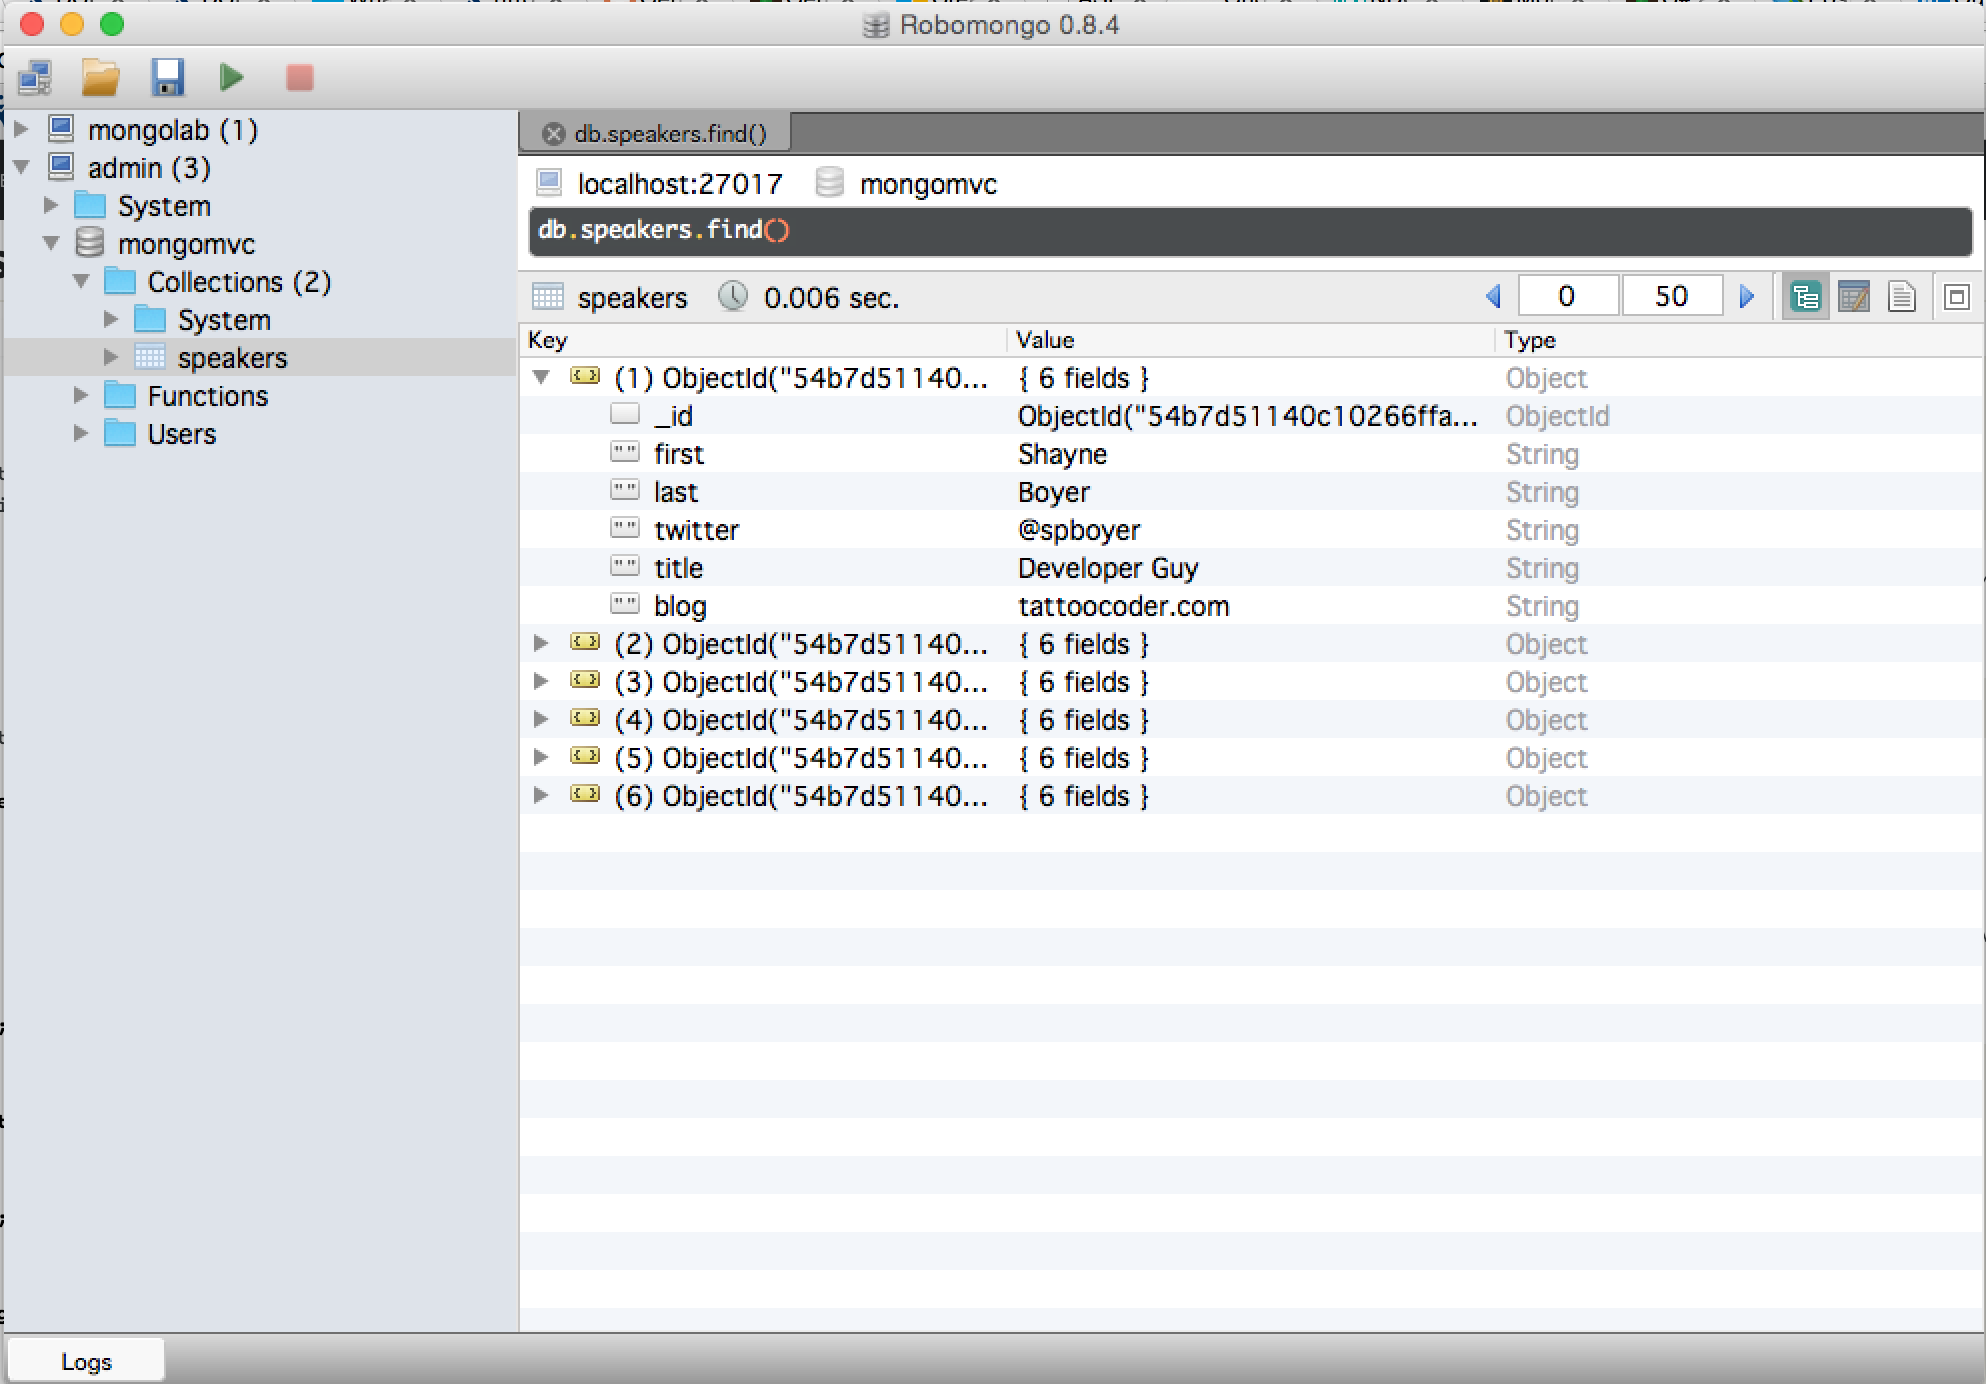Click the document icon of record (1)

pos(585,377)
